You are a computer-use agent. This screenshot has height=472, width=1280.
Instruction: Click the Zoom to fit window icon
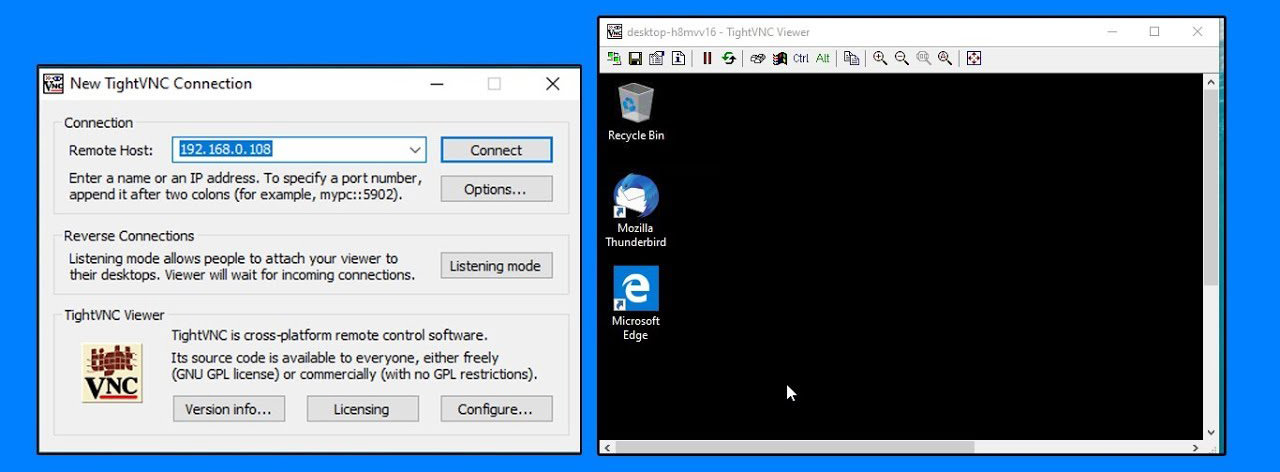point(945,59)
